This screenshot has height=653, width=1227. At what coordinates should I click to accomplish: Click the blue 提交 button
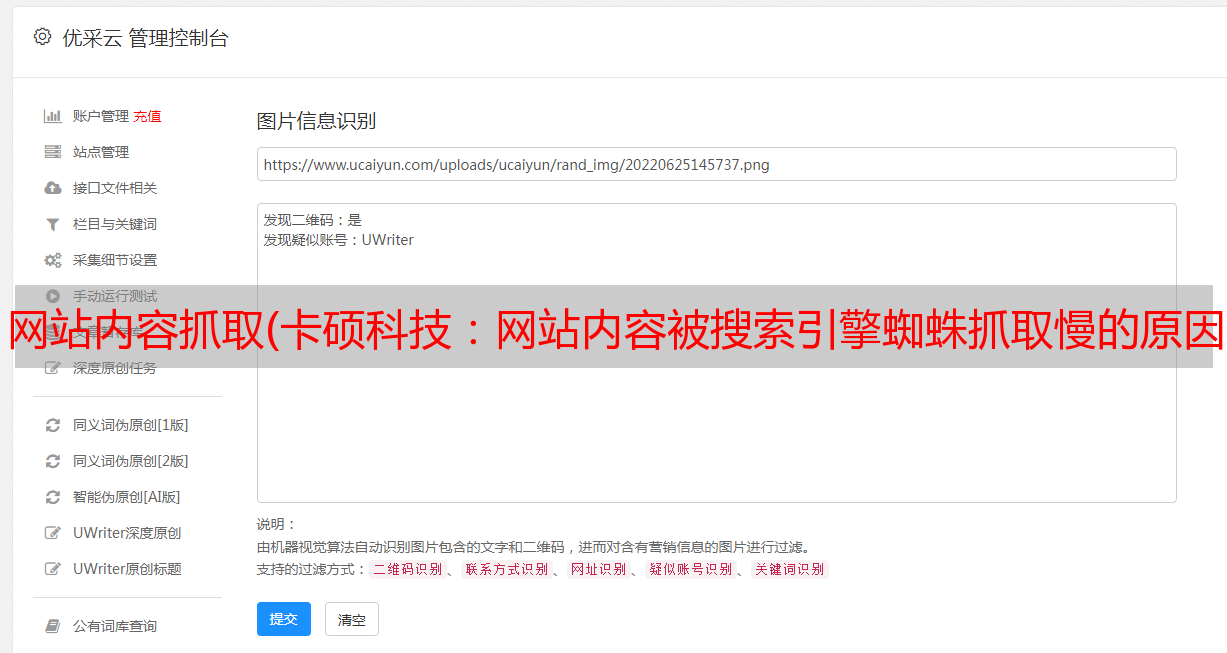[x=284, y=619]
